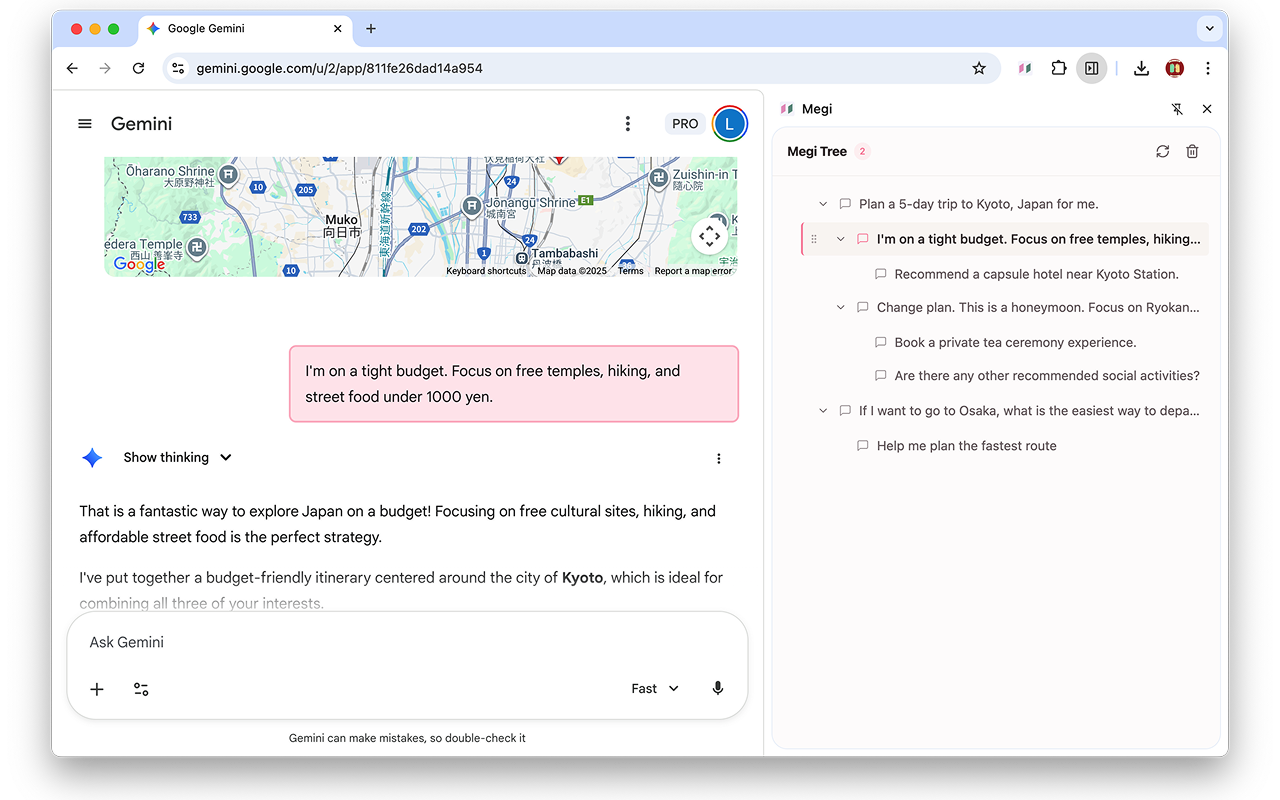Click the Megi logo in the side panel header
The image size is (1280, 800).
(x=787, y=109)
